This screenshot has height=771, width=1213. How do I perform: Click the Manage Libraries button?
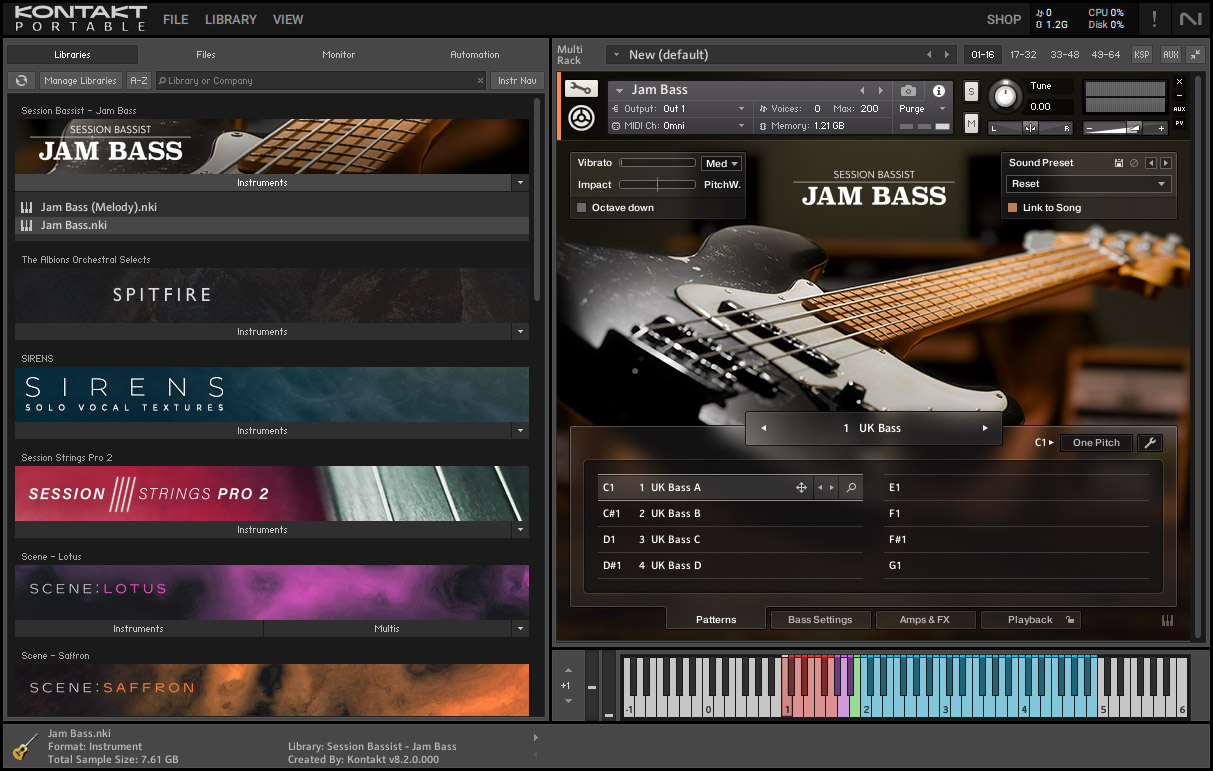81,81
